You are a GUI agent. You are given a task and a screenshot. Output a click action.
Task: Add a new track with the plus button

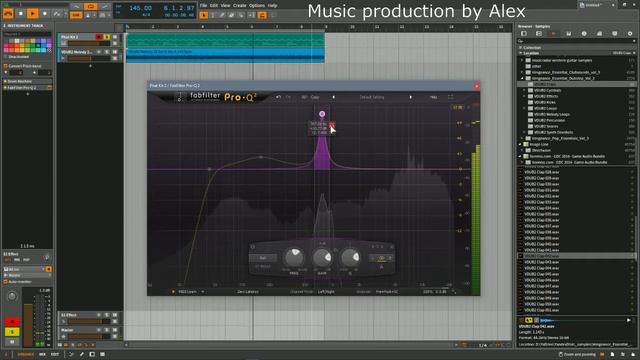(x=90, y=66)
